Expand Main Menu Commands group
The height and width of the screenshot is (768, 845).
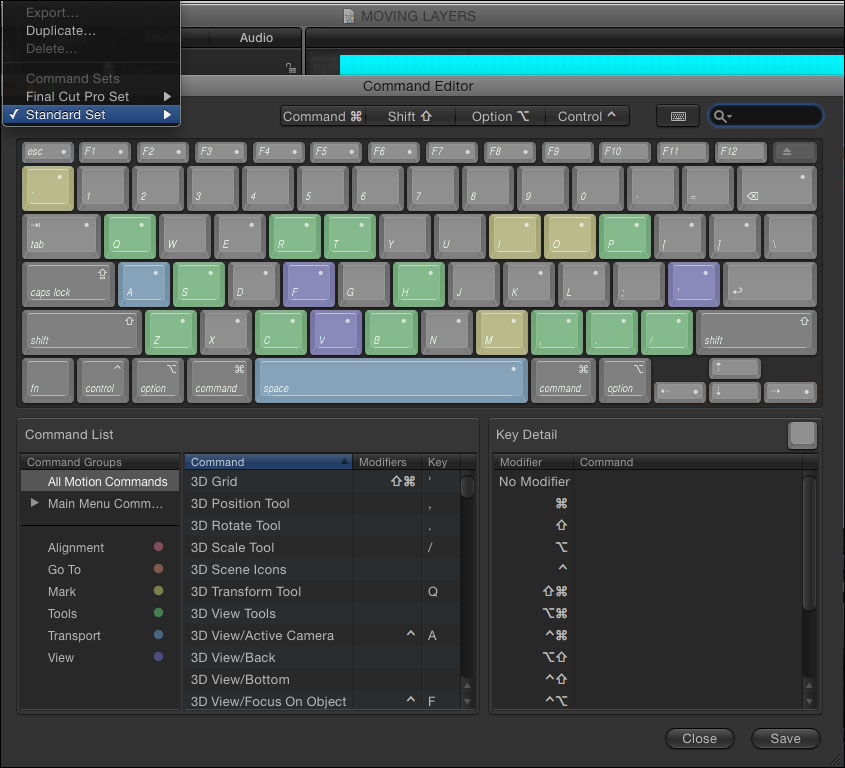pos(35,504)
